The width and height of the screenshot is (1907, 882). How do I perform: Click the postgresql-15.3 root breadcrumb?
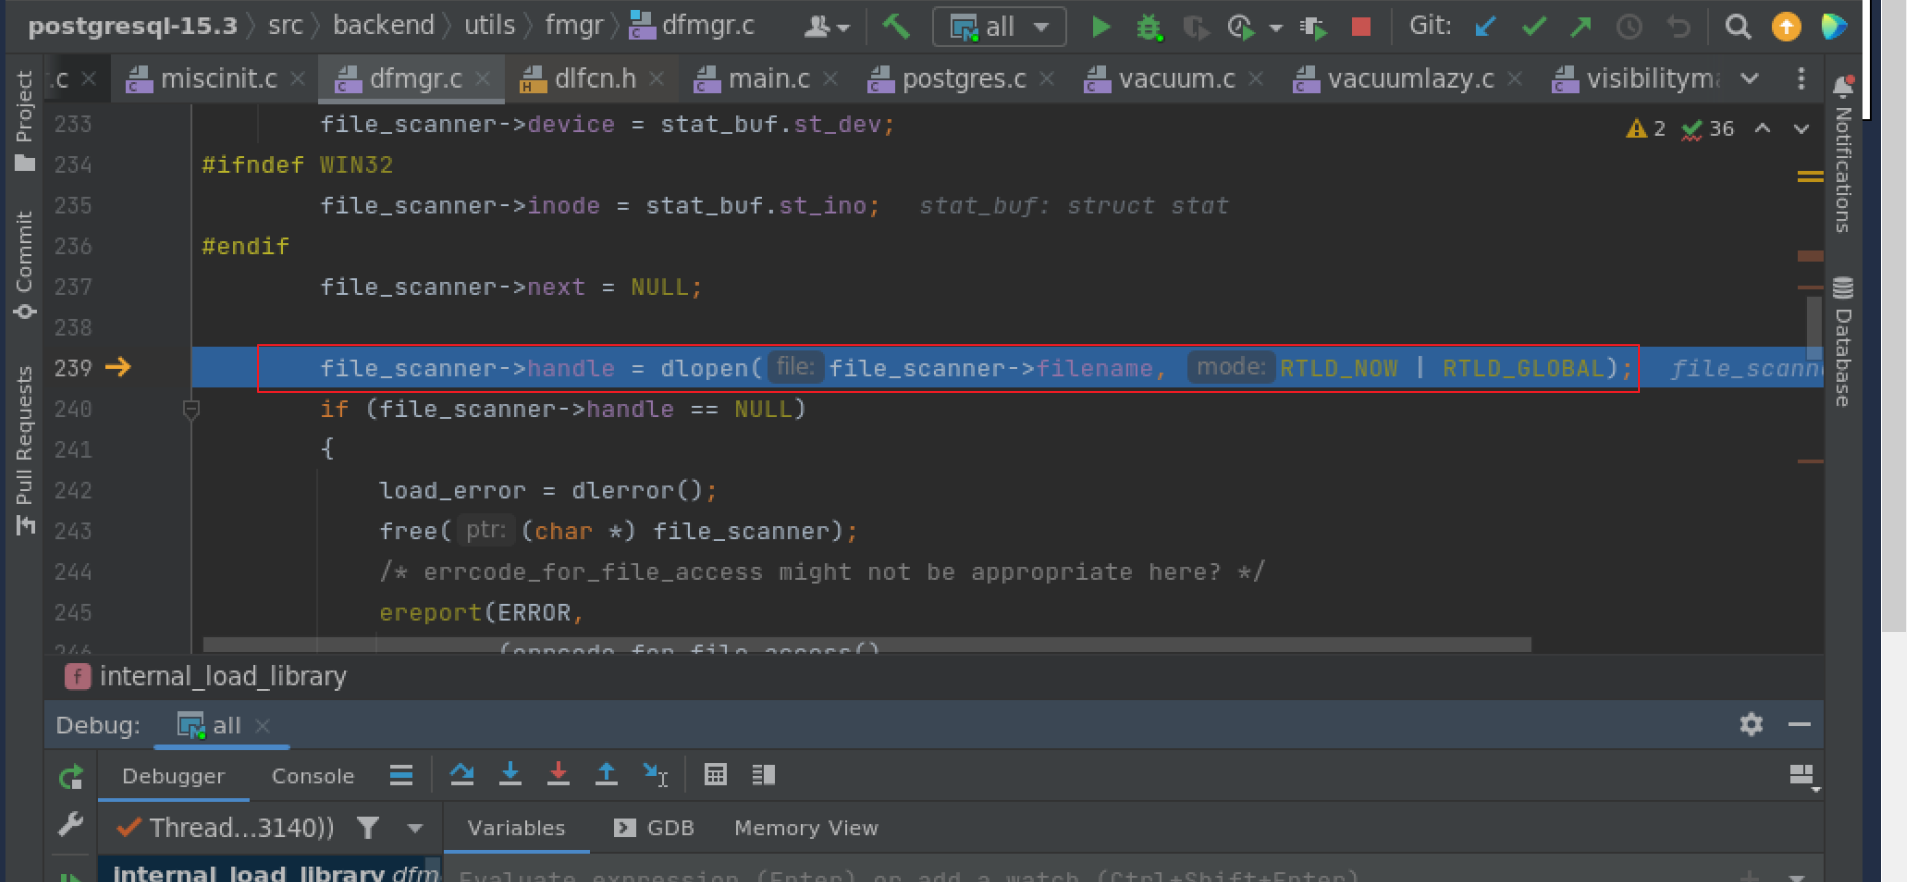pyautogui.click(x=133, y=25)
